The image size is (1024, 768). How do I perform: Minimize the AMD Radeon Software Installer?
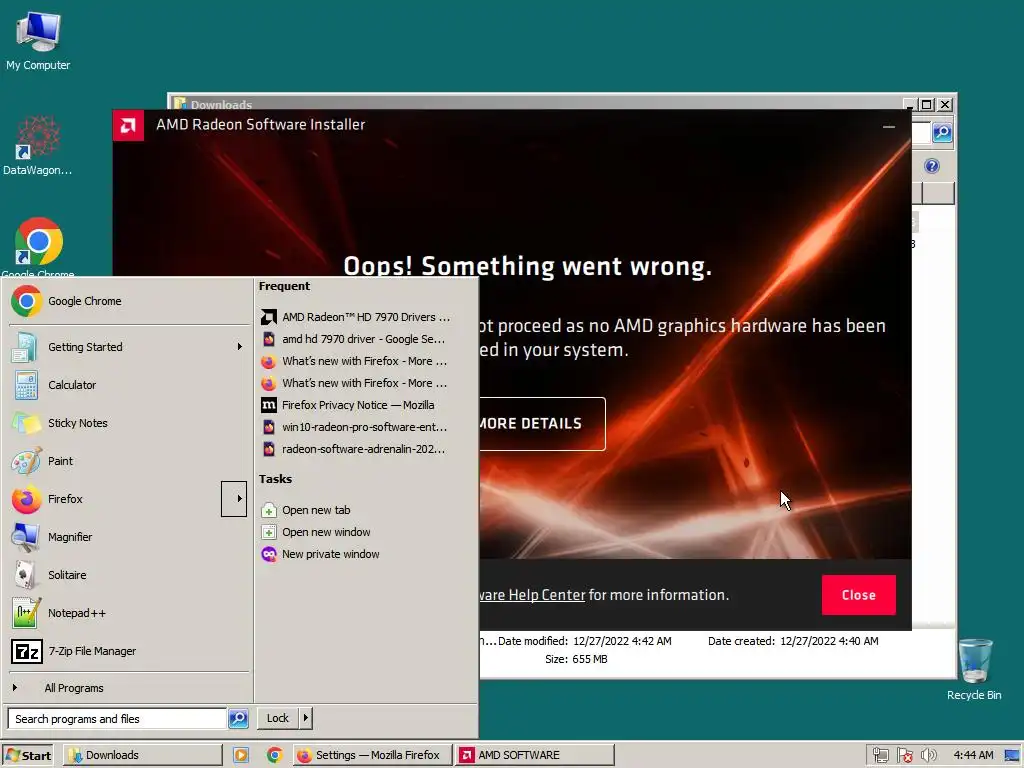pyautogui.click(x=889, y=127)
